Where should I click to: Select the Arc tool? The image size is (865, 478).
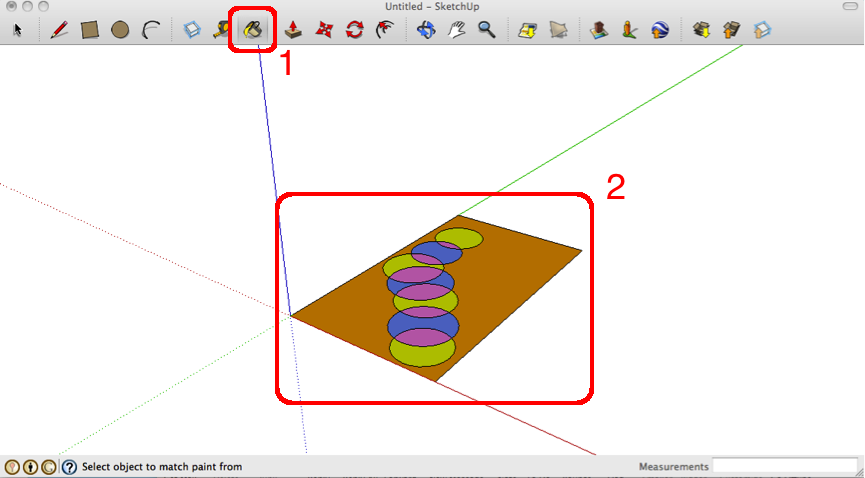click(x=151, y=30)
